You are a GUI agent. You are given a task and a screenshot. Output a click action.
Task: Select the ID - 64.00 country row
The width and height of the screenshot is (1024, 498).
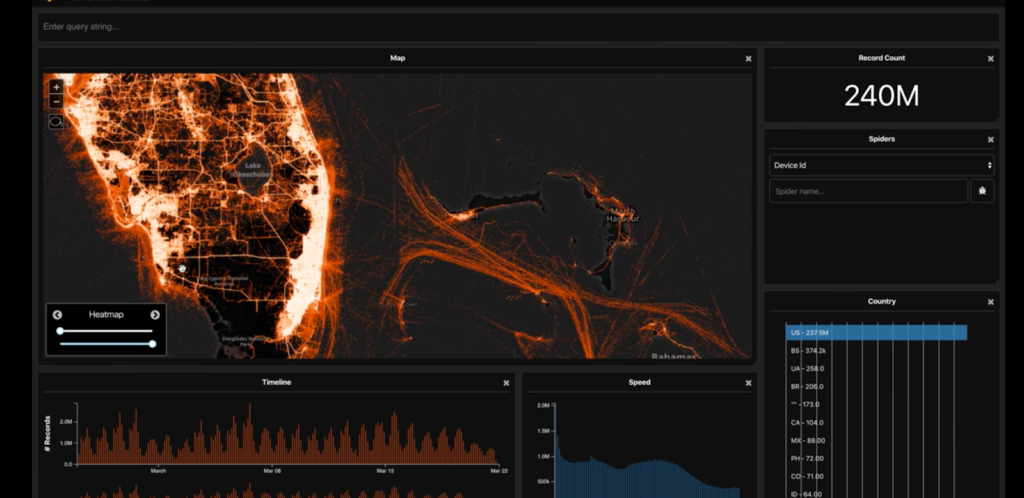pyautogui.click(x=806, y=494)
